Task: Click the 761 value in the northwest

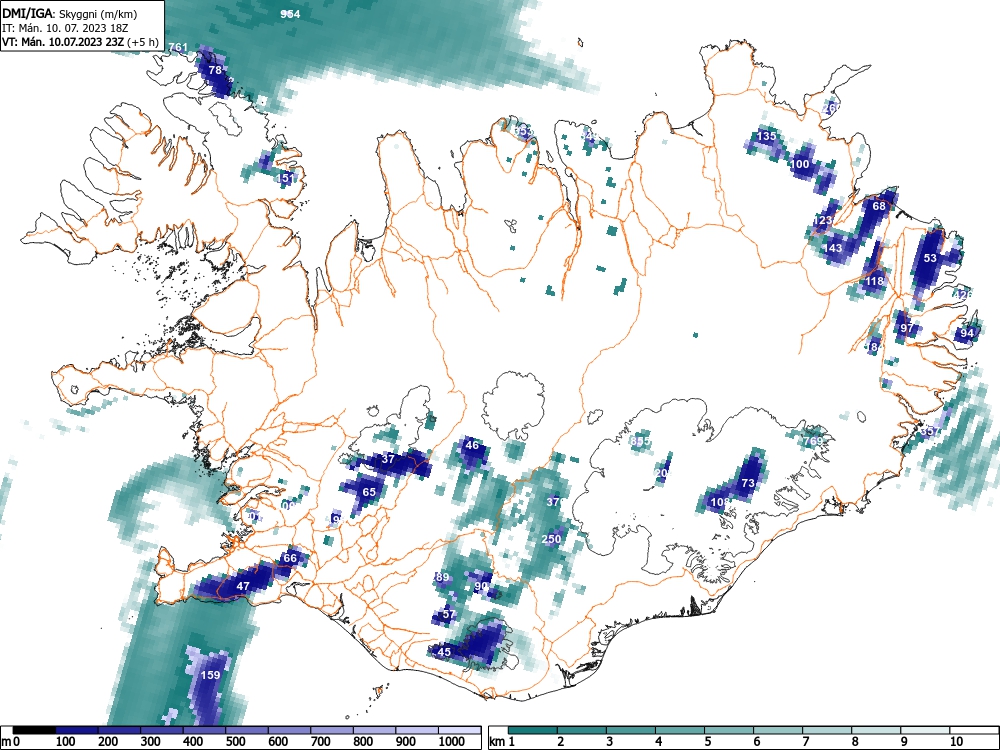Action: [x=179, y=47]
